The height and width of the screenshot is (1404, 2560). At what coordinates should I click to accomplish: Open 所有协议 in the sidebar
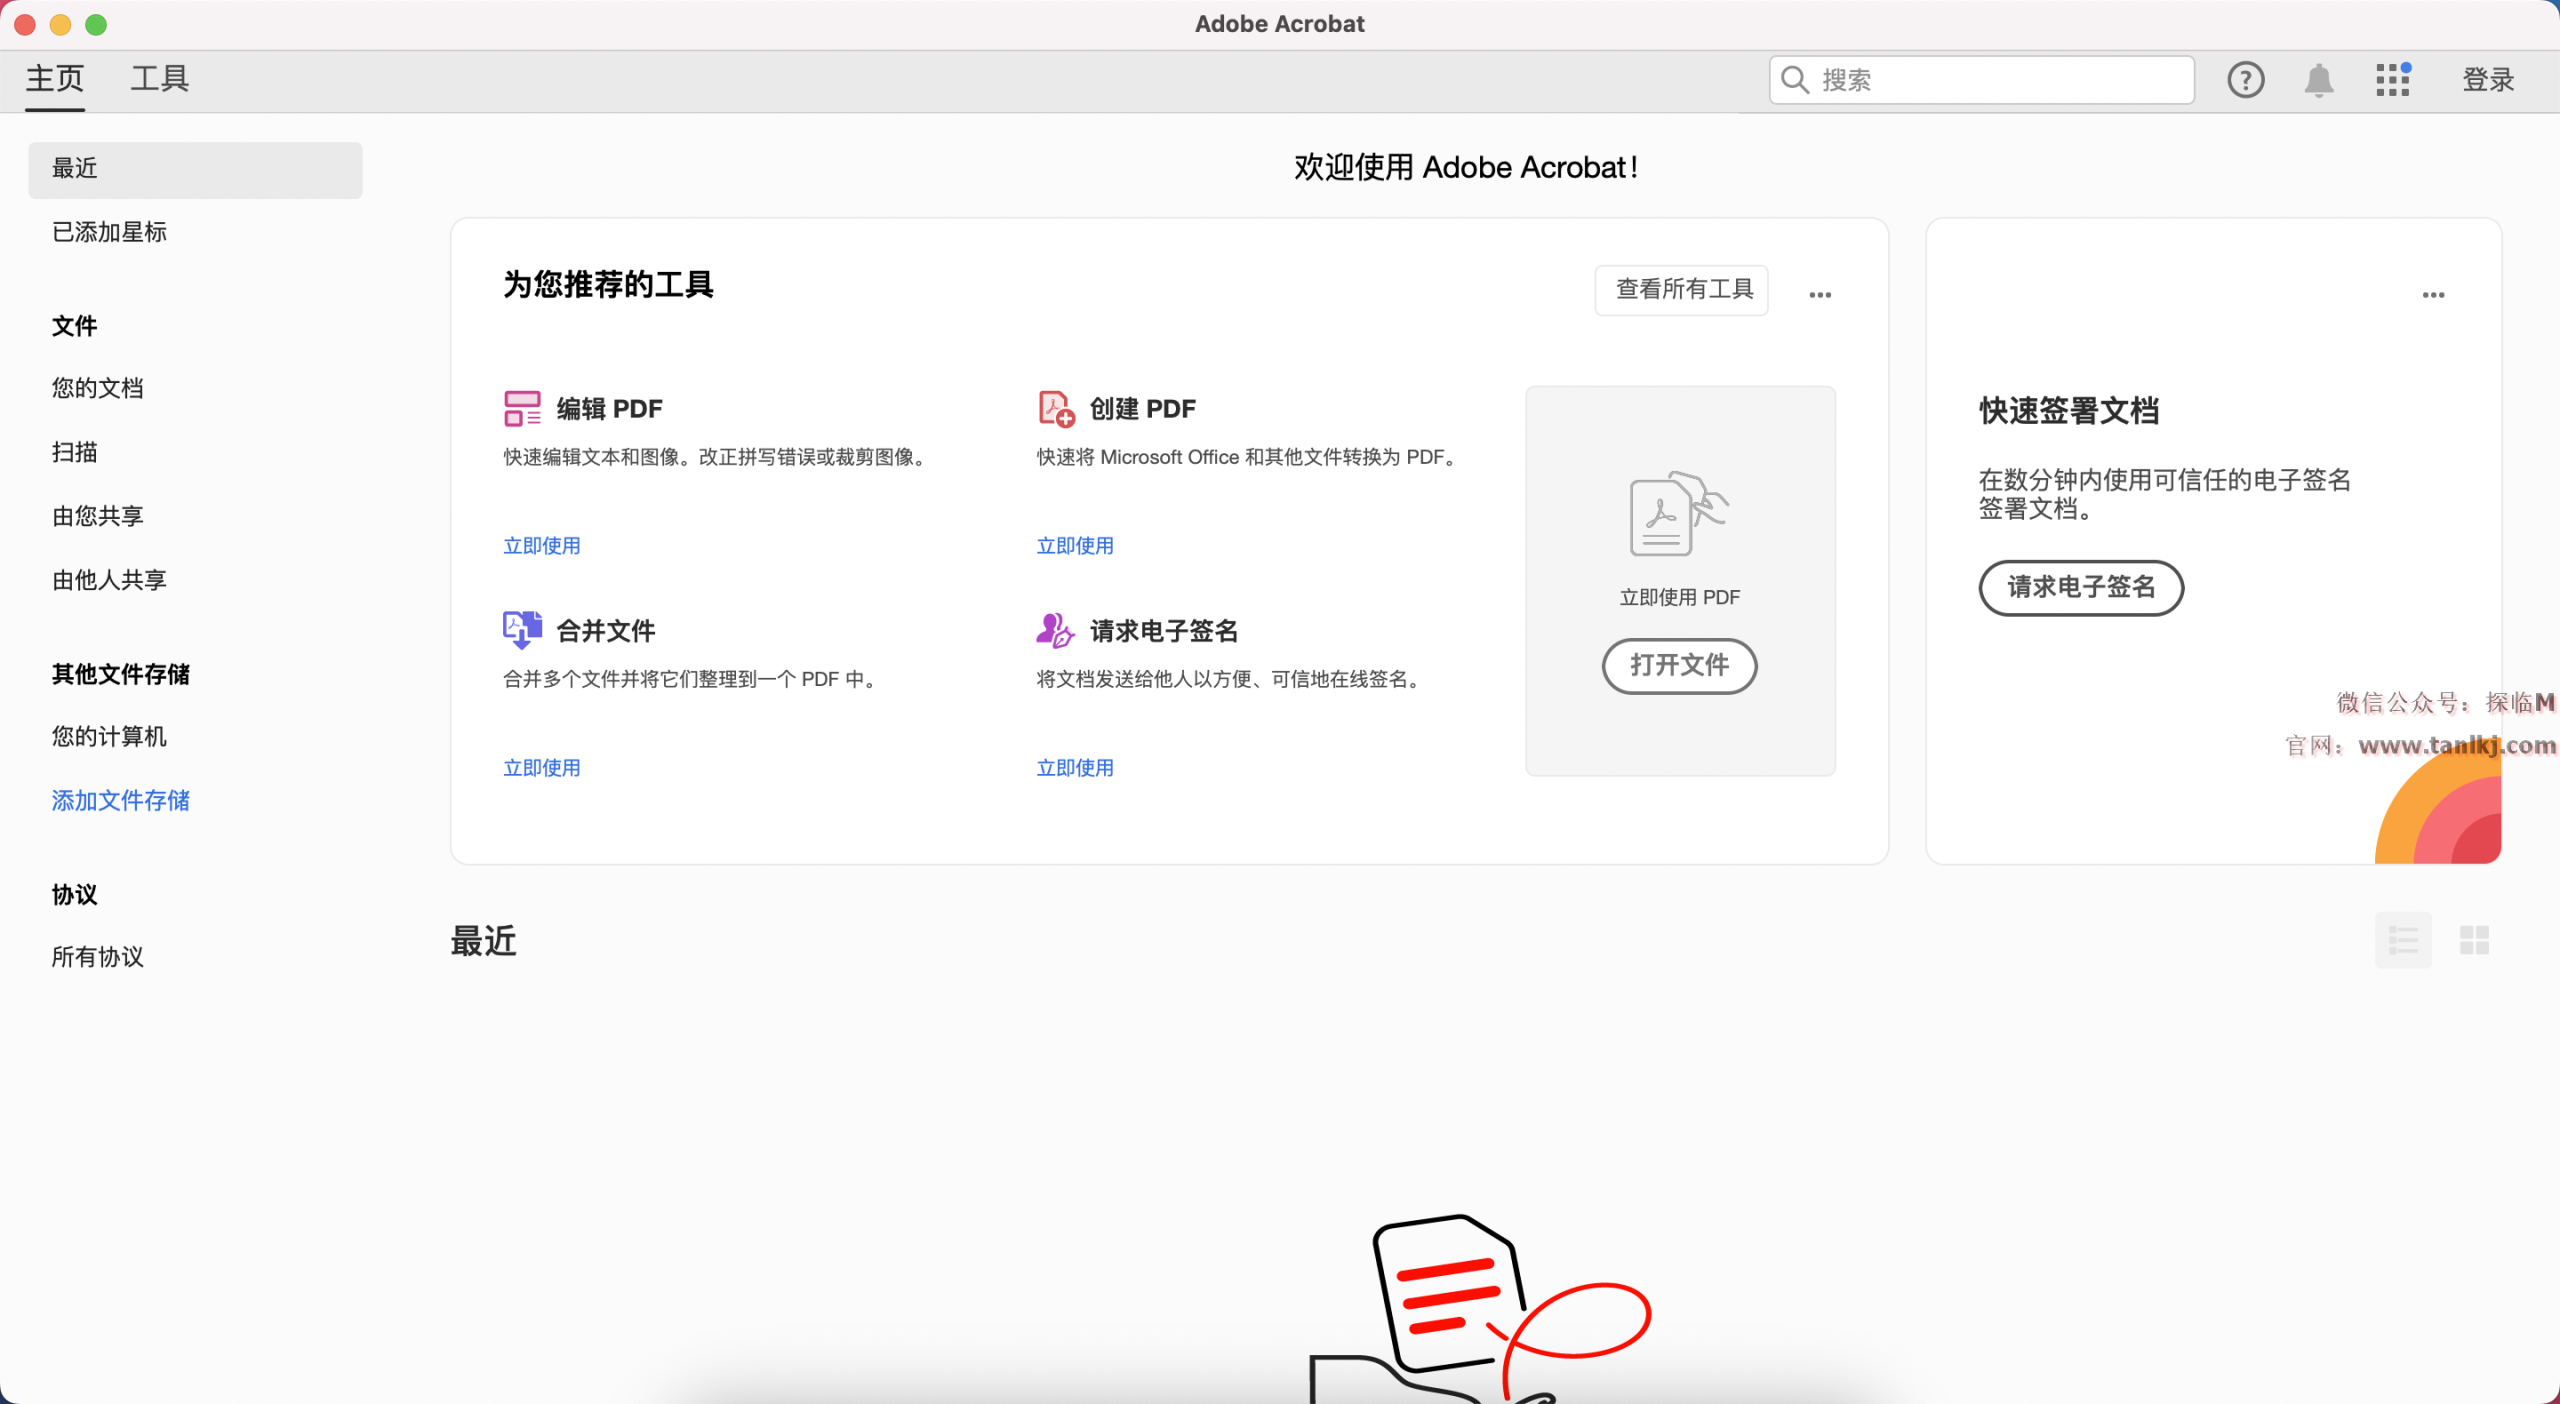point(98,957)
